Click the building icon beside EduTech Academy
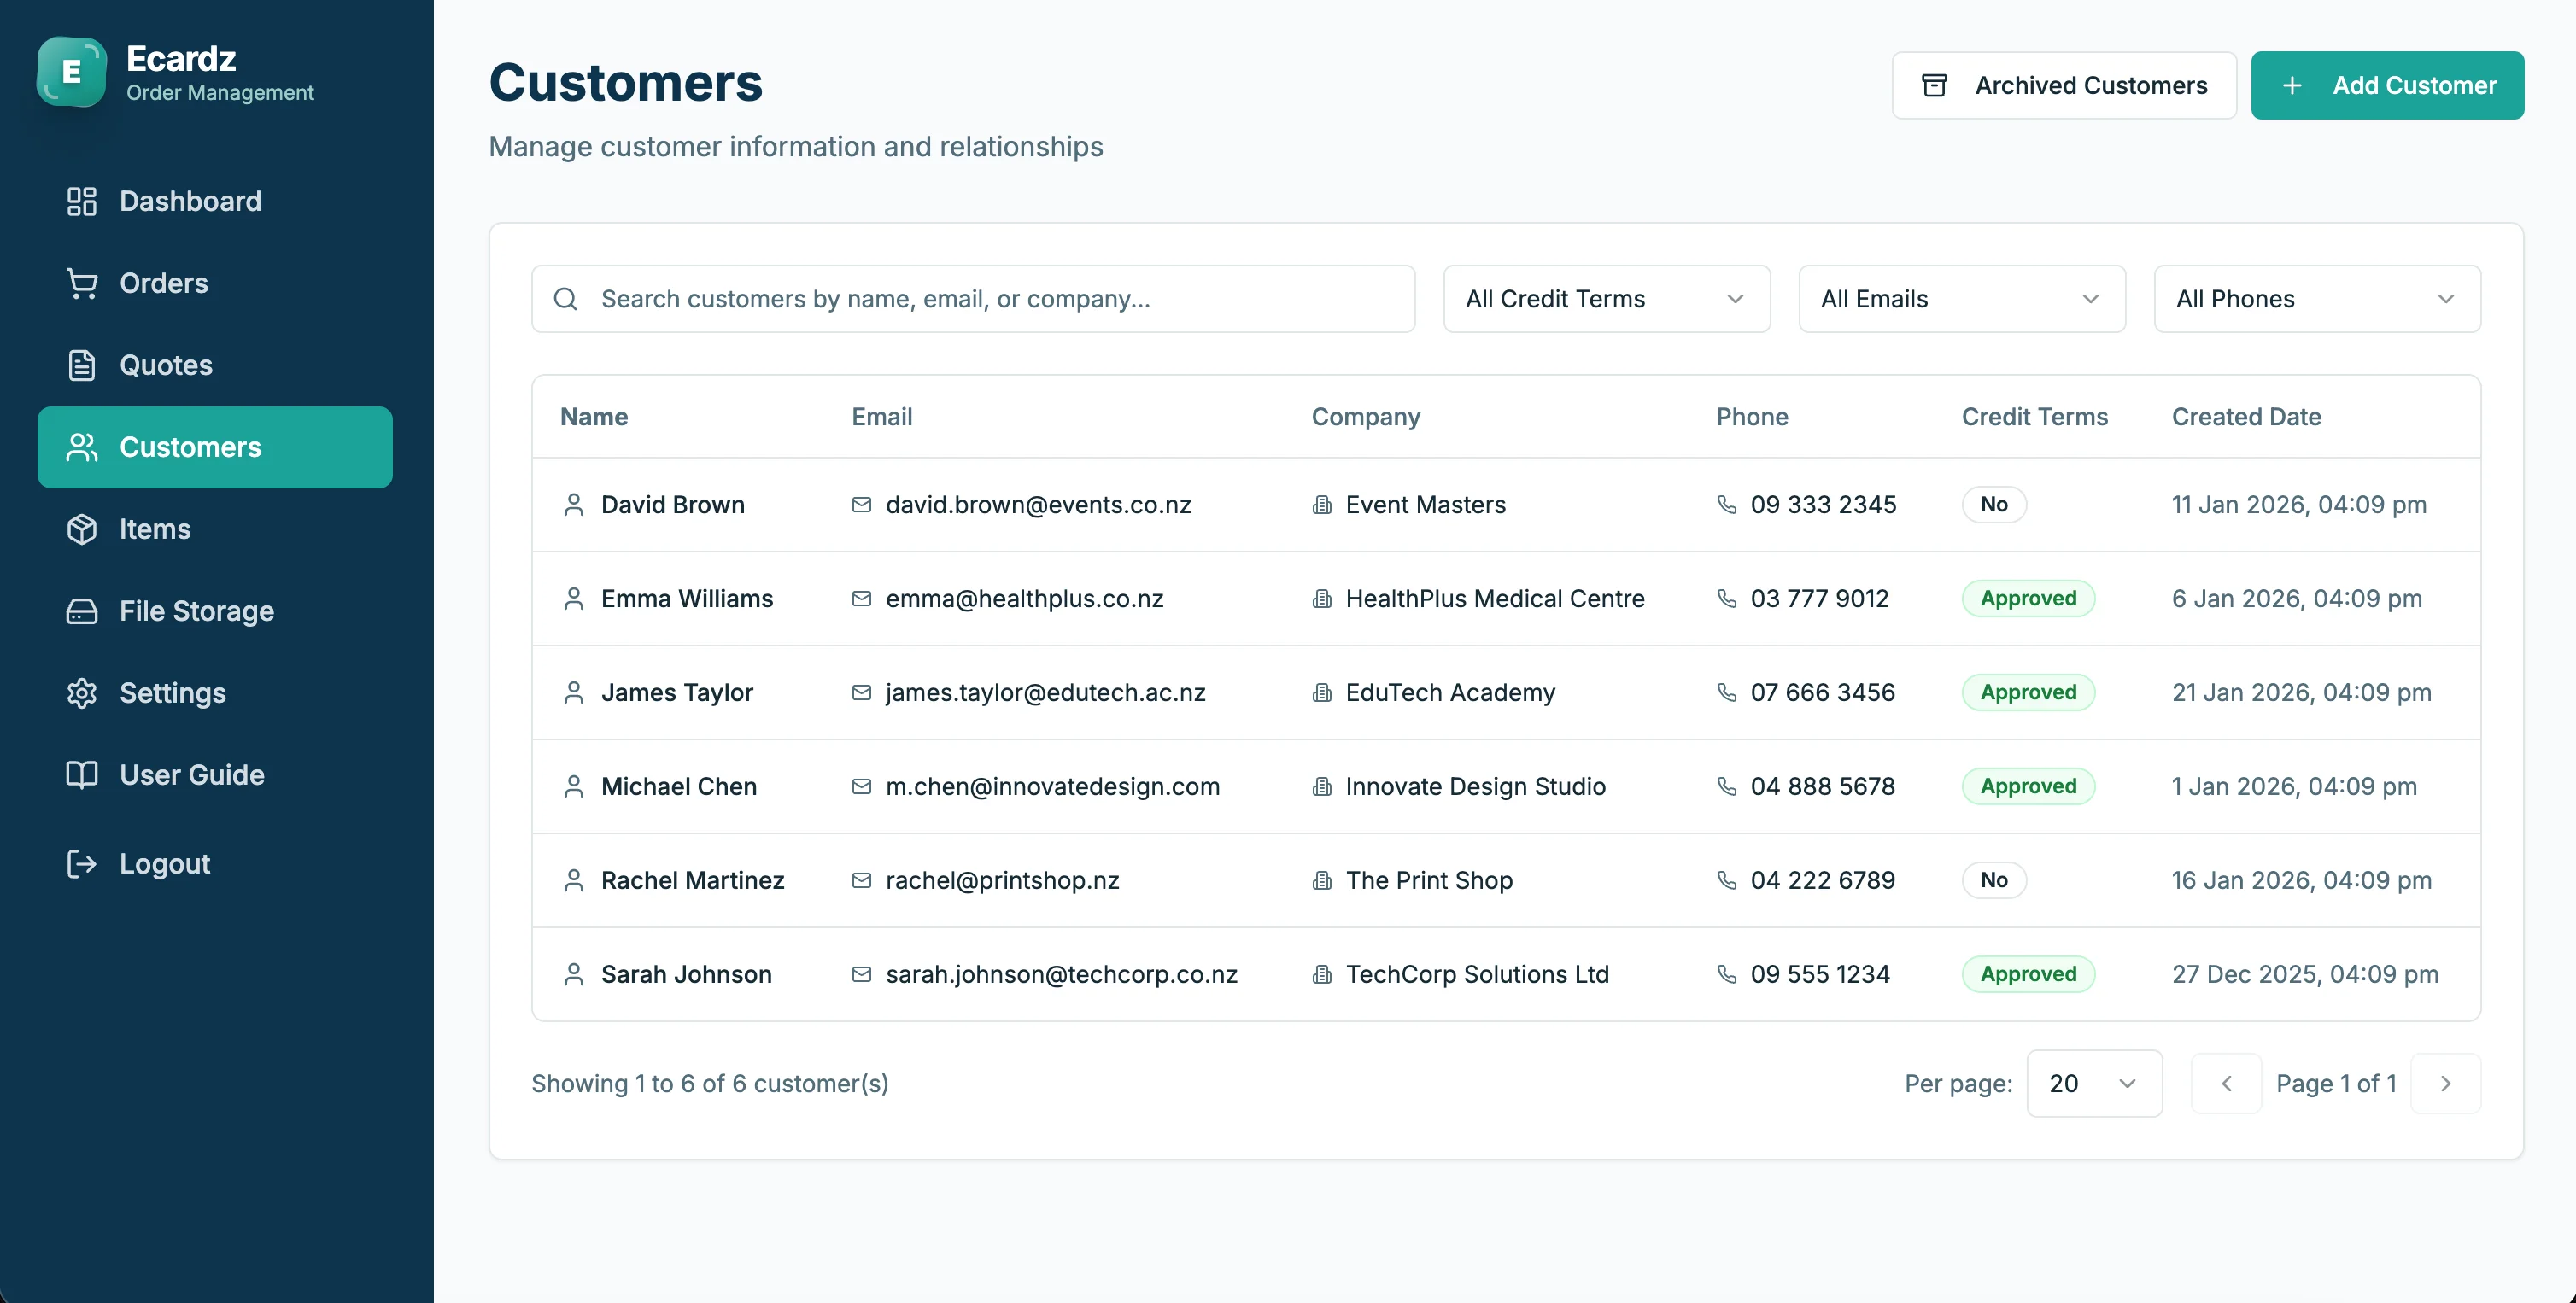2576x1303 pixels. tap(1322, 693)
